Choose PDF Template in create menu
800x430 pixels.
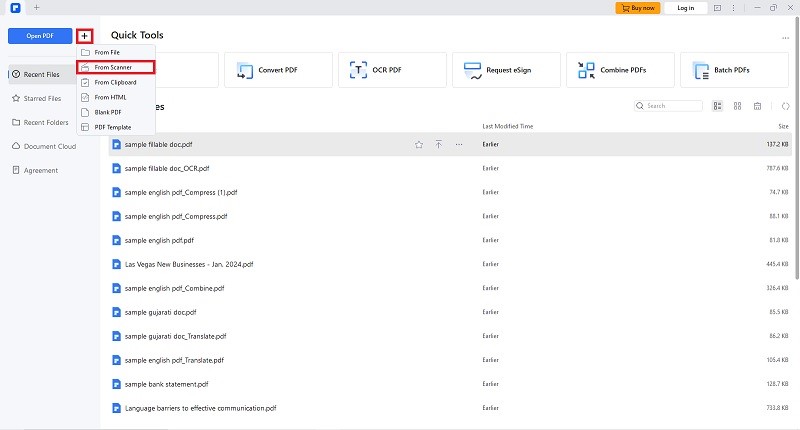click(x=116, y=128)
